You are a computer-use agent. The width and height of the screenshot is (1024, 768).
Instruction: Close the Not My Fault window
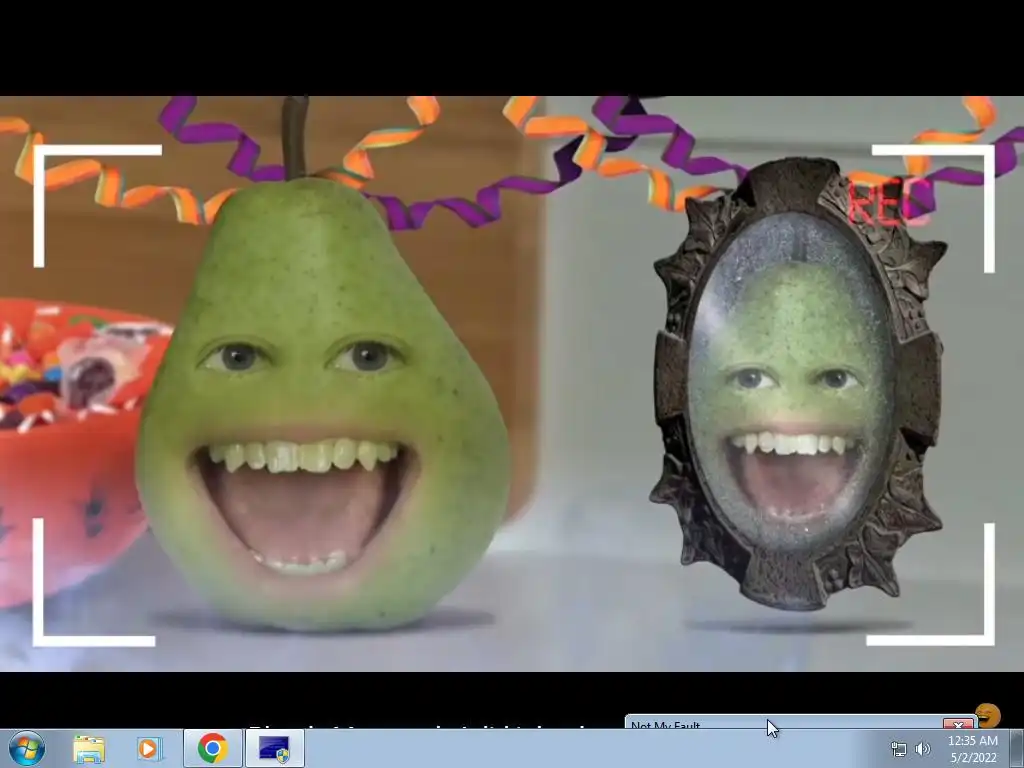click(x=958, y=724)
